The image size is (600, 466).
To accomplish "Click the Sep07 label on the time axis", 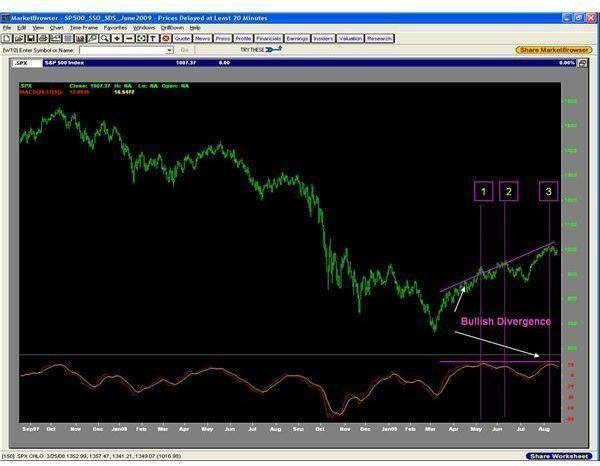I will [31, 429].
